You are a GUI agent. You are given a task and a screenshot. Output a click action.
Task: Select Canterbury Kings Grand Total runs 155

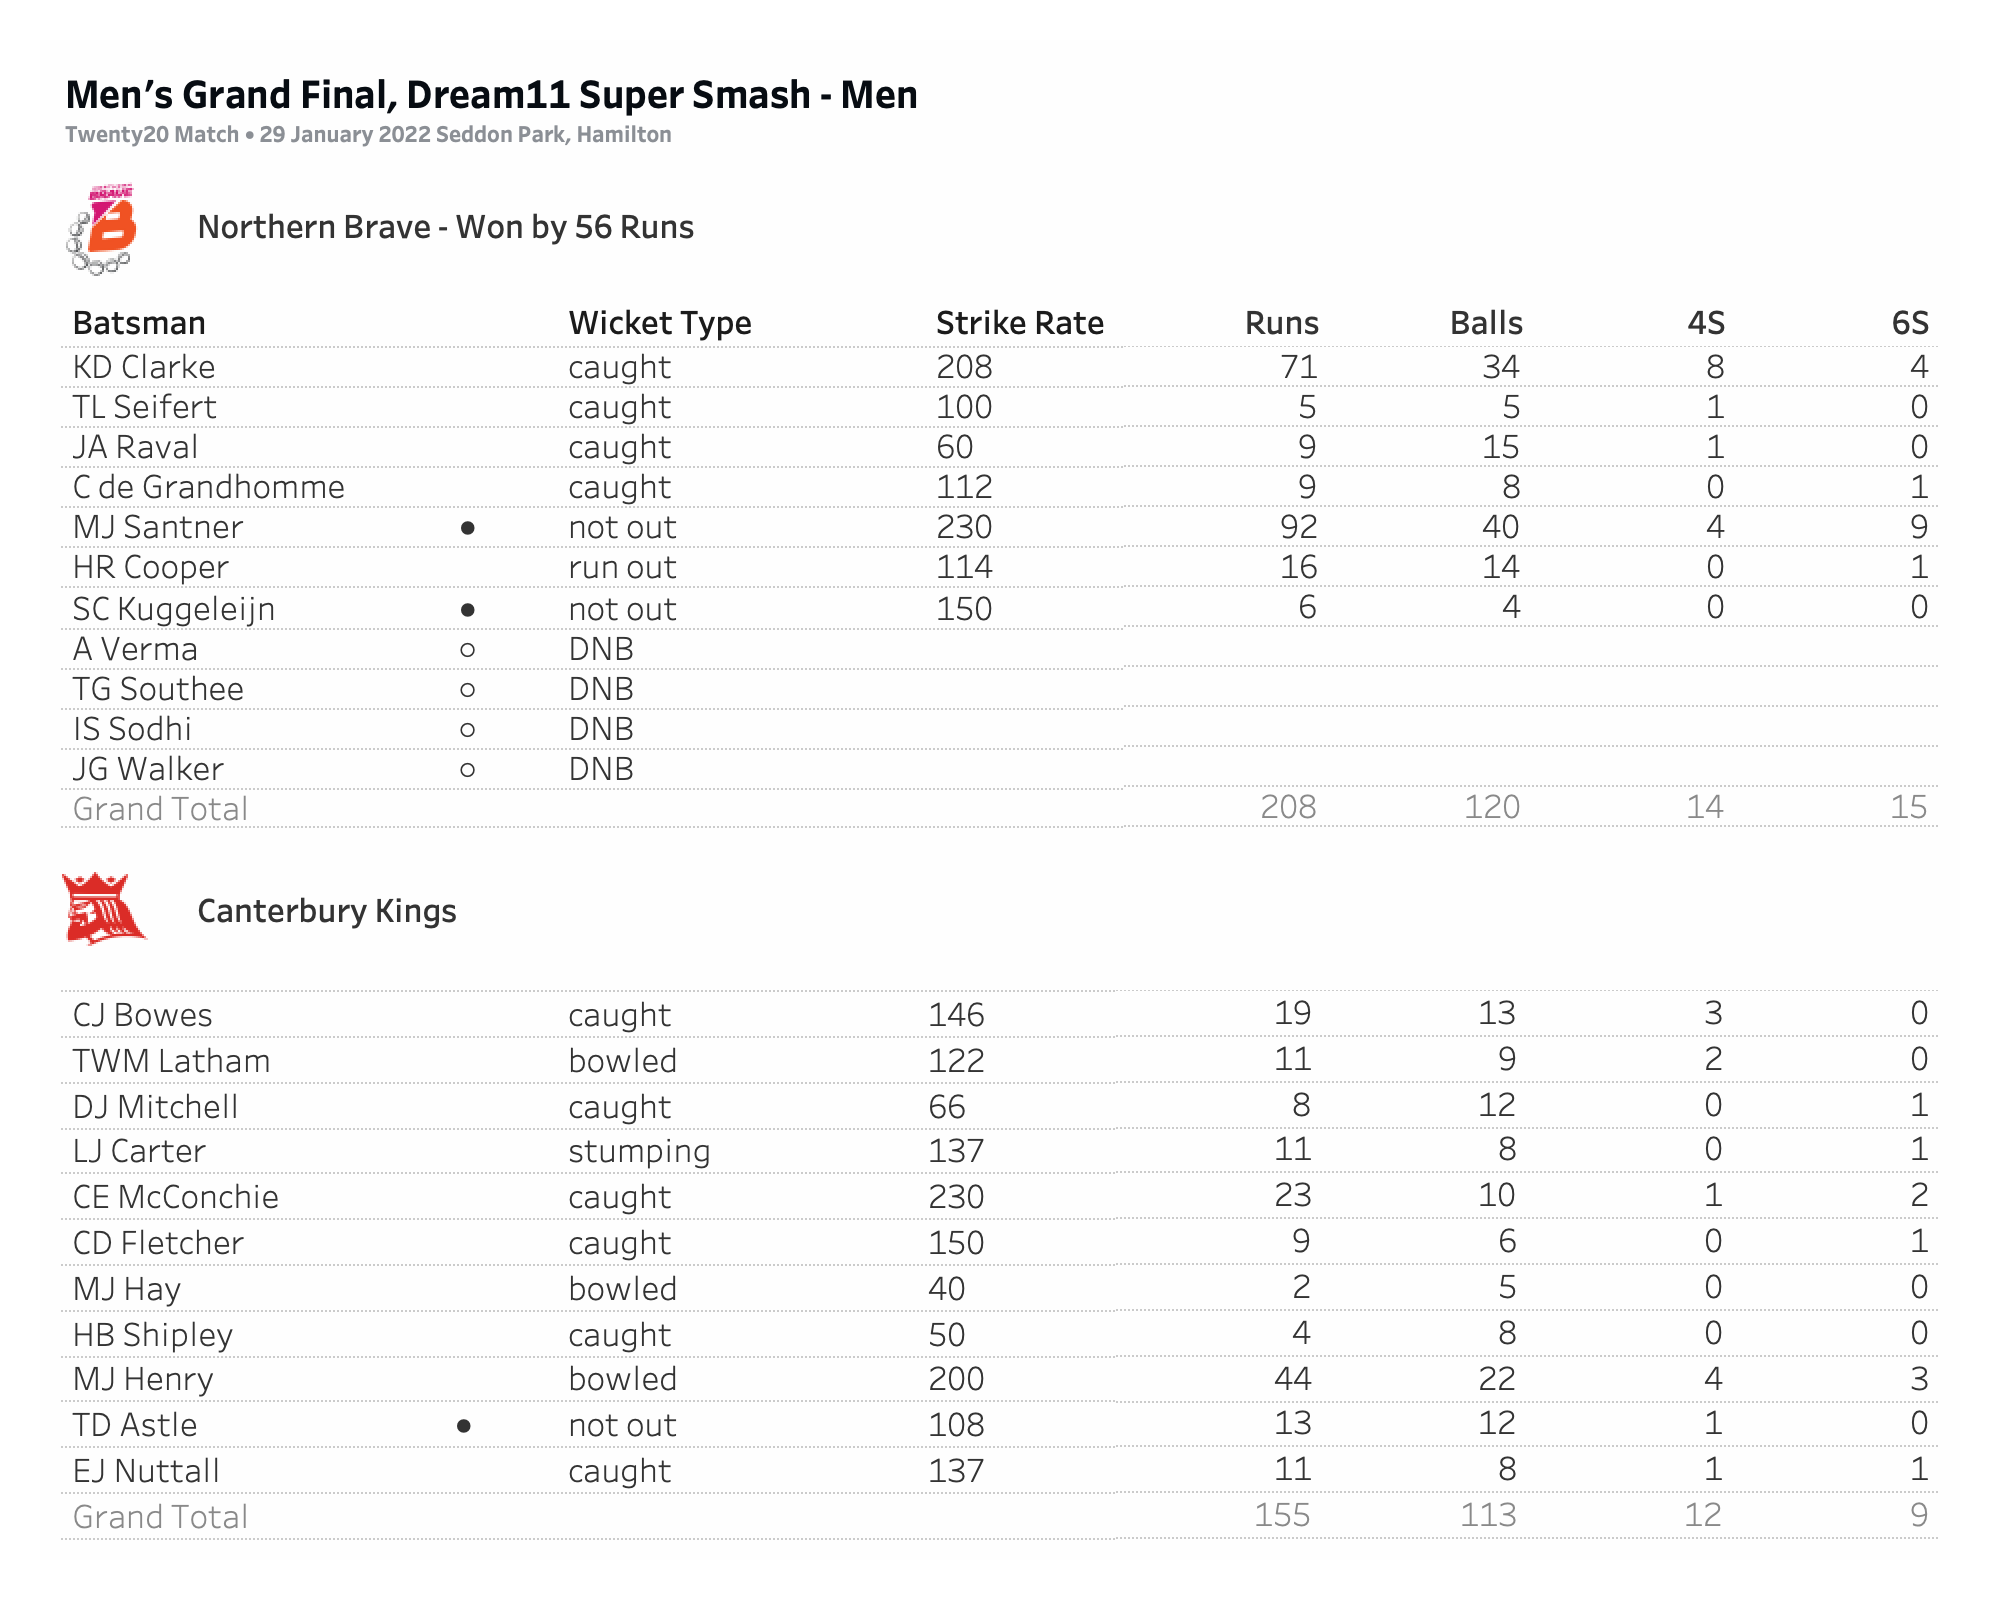[x=1282, y=1515]
